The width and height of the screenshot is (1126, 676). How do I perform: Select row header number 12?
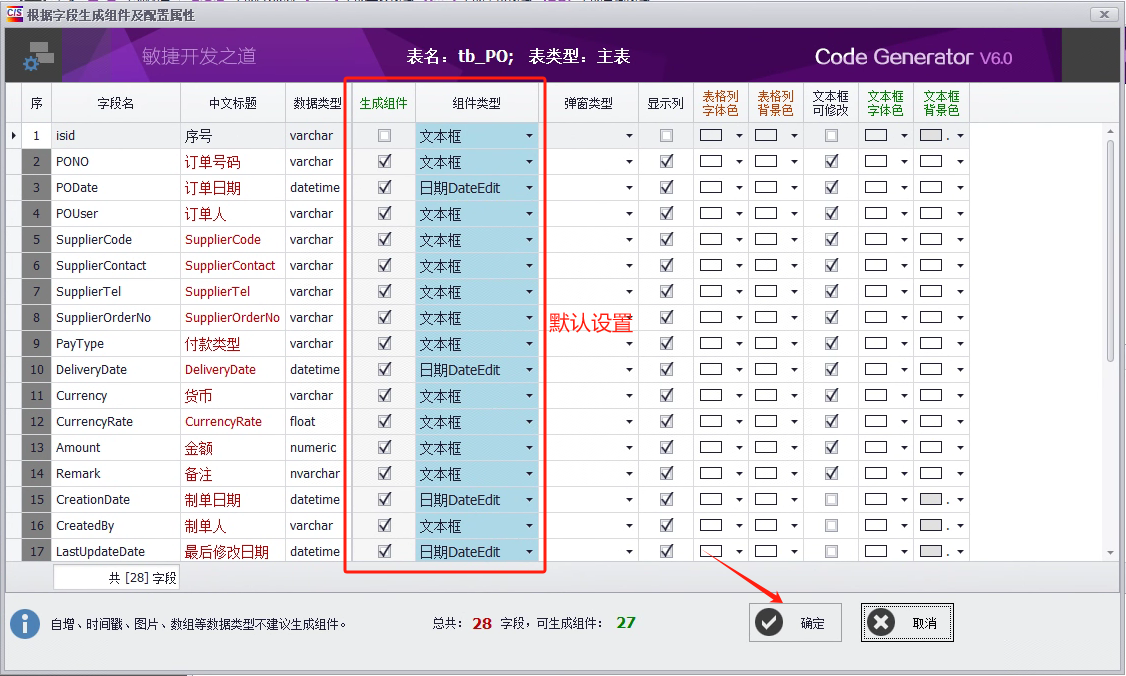pyautogui.click(x=37, y=422)
